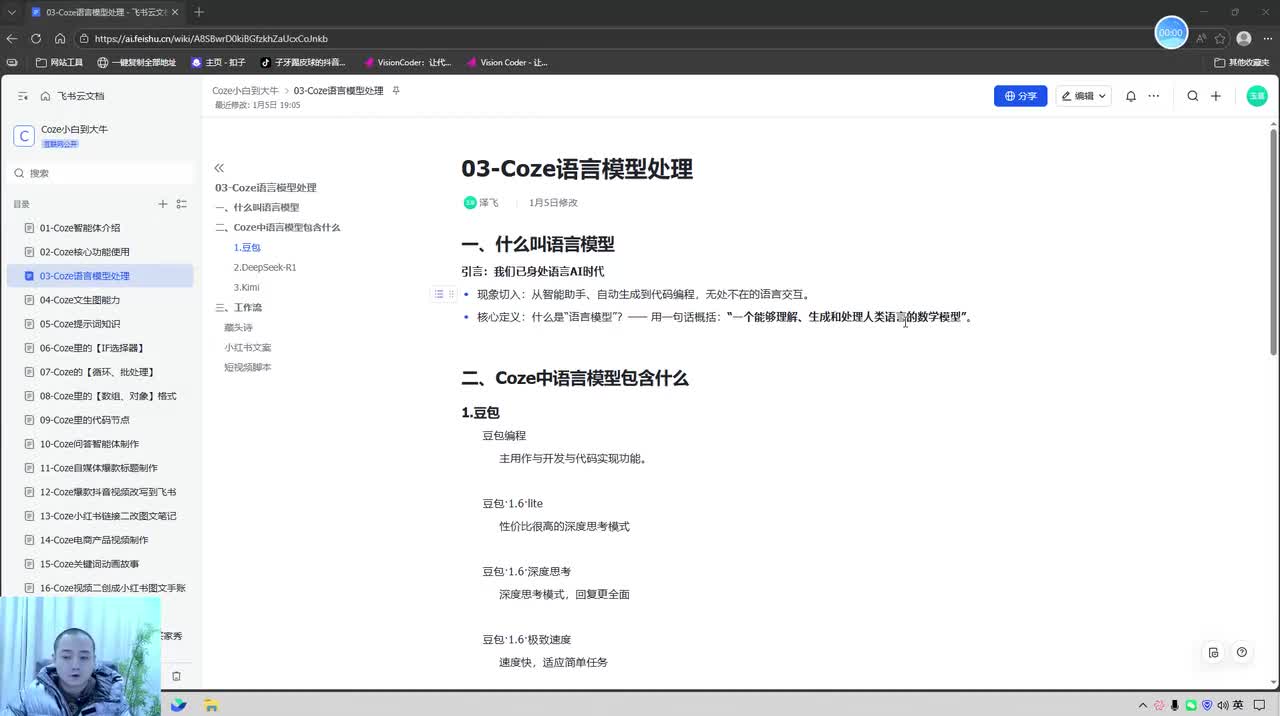Viewport: 1280px width, 716px height.
Task: Collapse the outline panel with the double chevron
Action: tap(219, 168)
